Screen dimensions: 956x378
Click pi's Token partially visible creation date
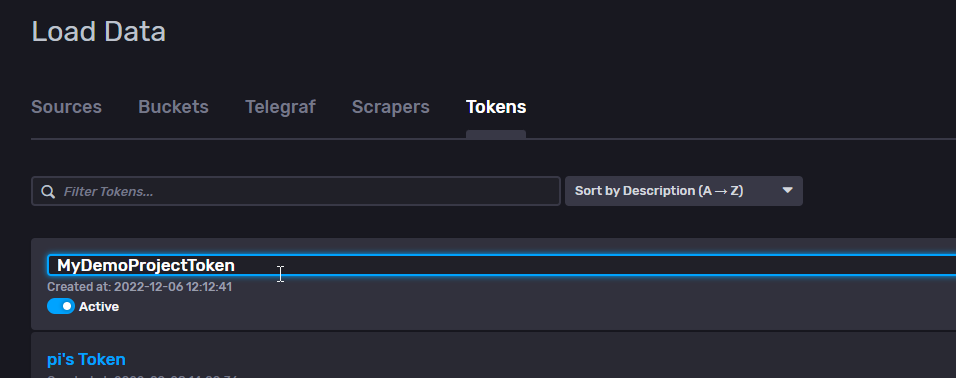coord(142,376)
